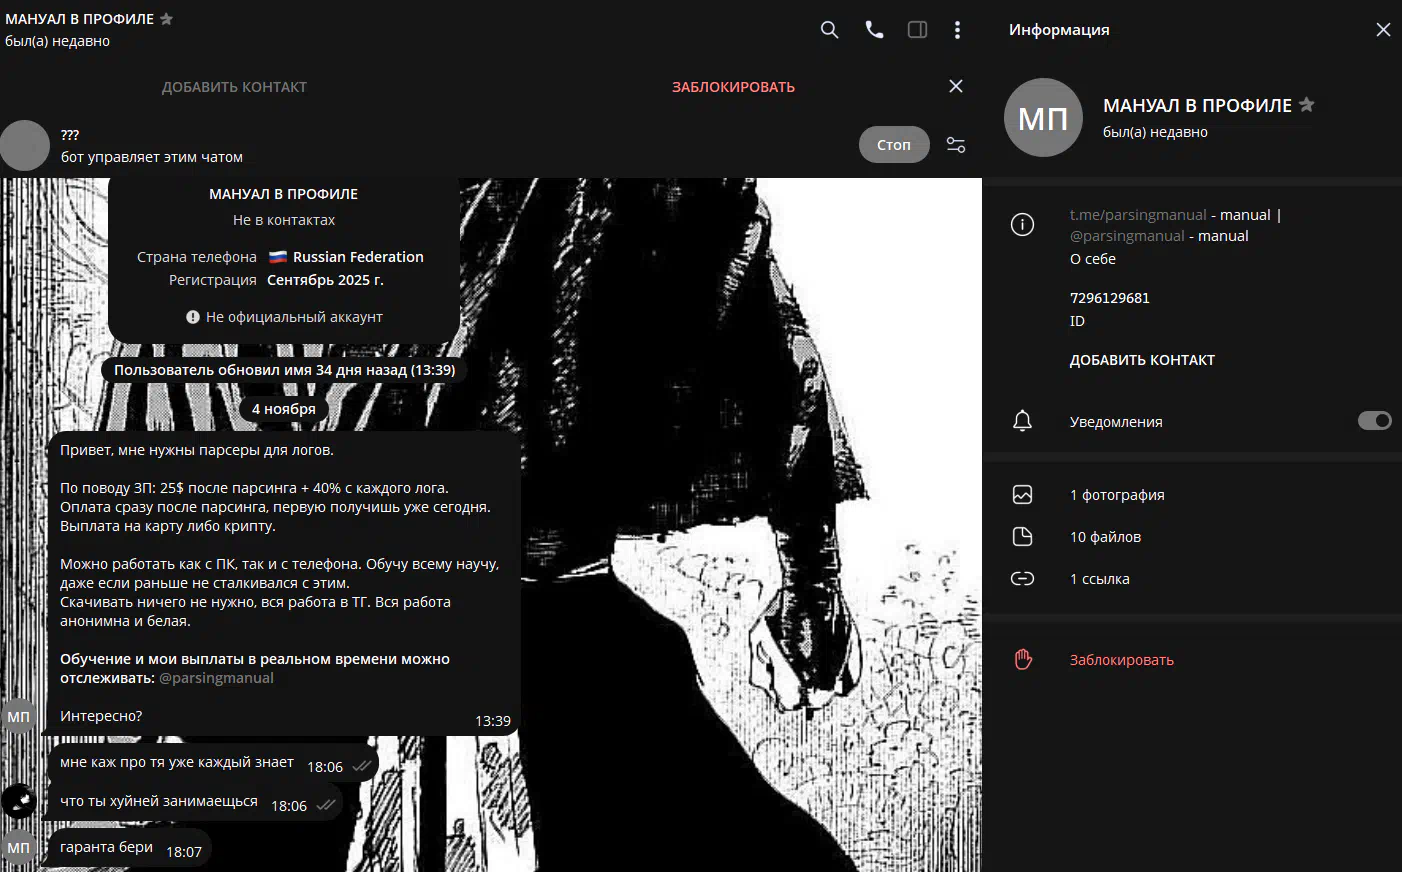
Task: Click the bot settings sliders icon
Action: [956, 145]
